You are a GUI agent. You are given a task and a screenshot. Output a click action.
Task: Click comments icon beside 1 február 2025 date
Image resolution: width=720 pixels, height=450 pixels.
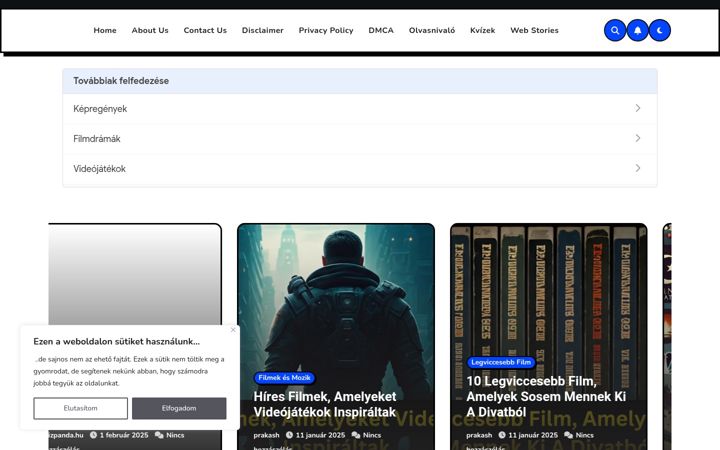159,435
